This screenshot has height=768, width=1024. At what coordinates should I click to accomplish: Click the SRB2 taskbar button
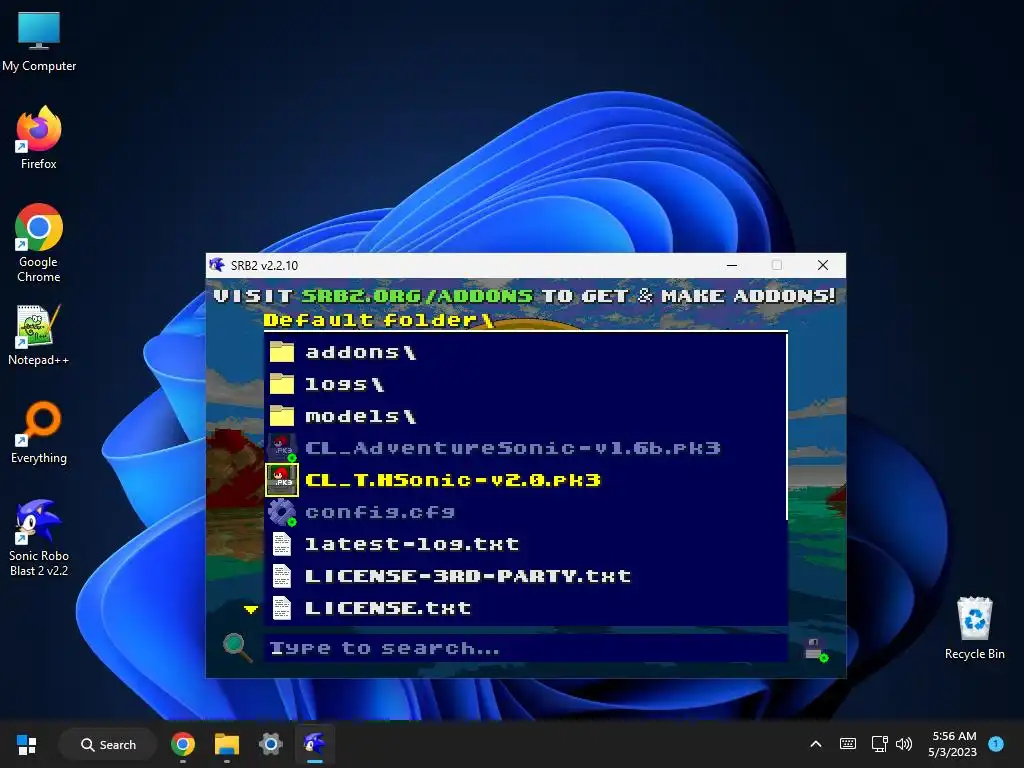point(315,744)
